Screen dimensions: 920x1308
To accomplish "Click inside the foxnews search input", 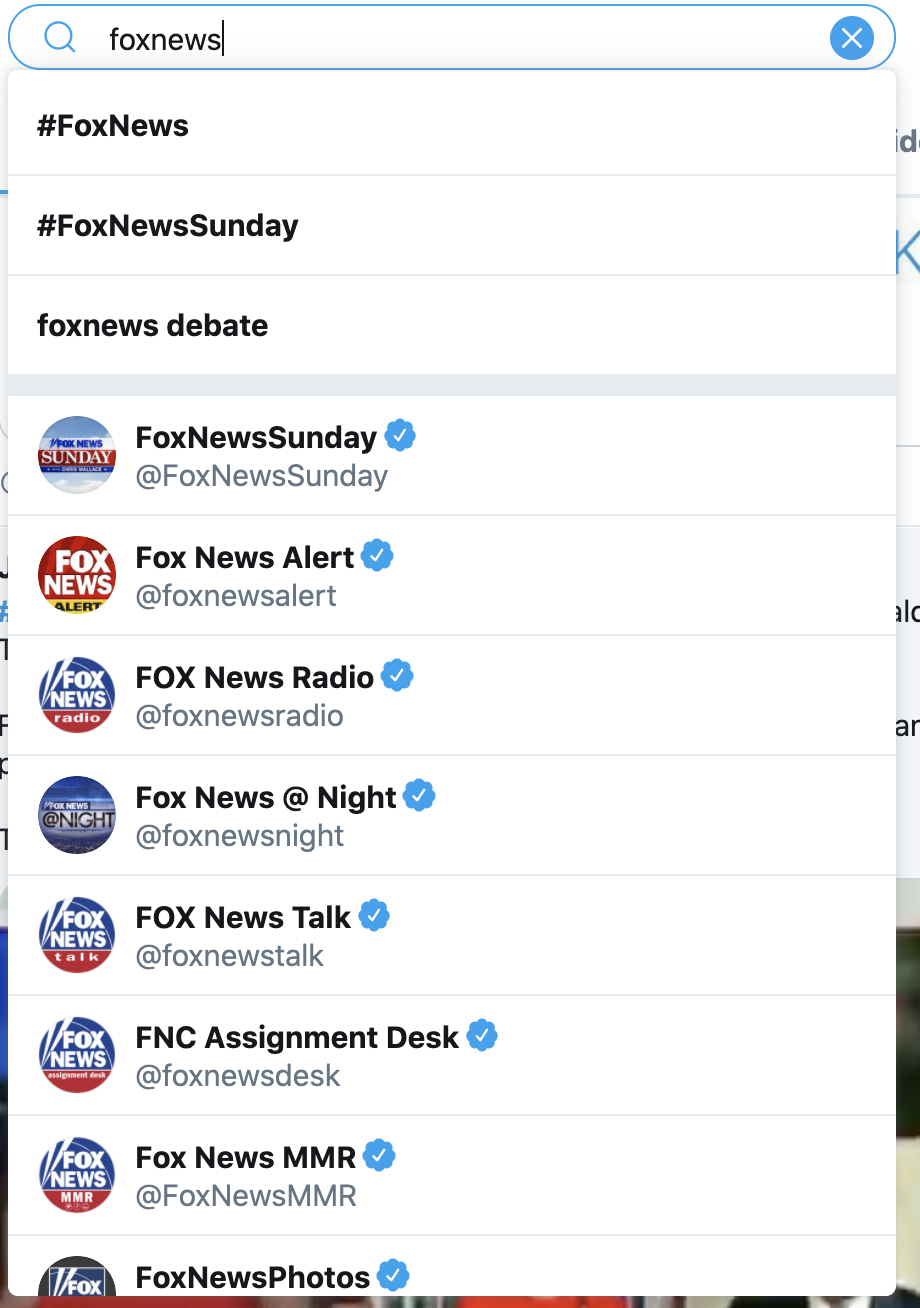I will tap(450, 39).
